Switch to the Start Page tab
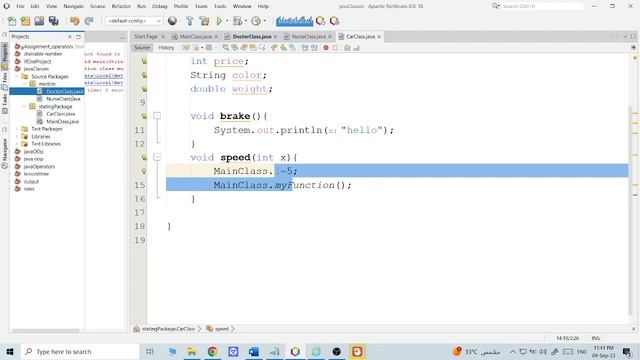The image size is (640, 360). 146,36
